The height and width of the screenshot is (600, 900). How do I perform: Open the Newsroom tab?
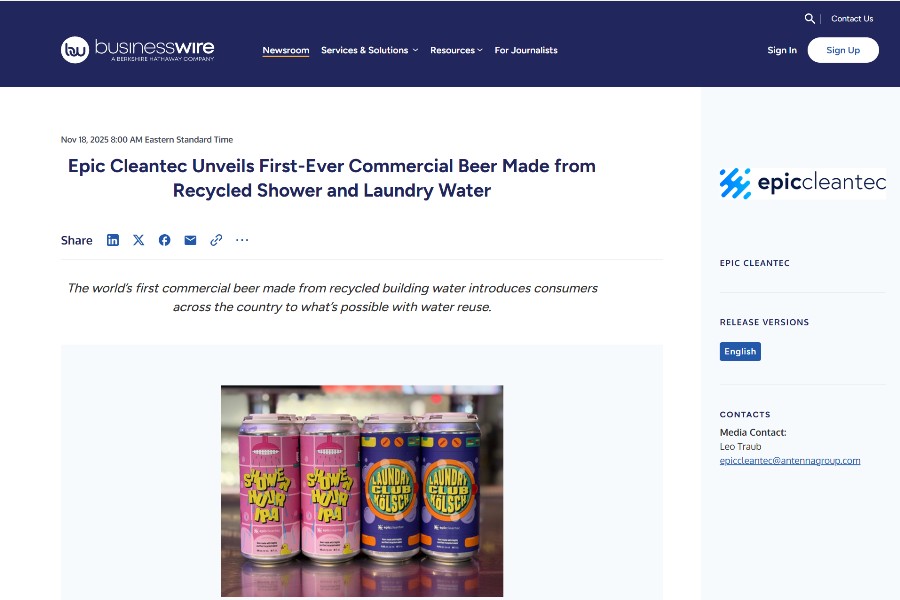click(x=286, y=51)
